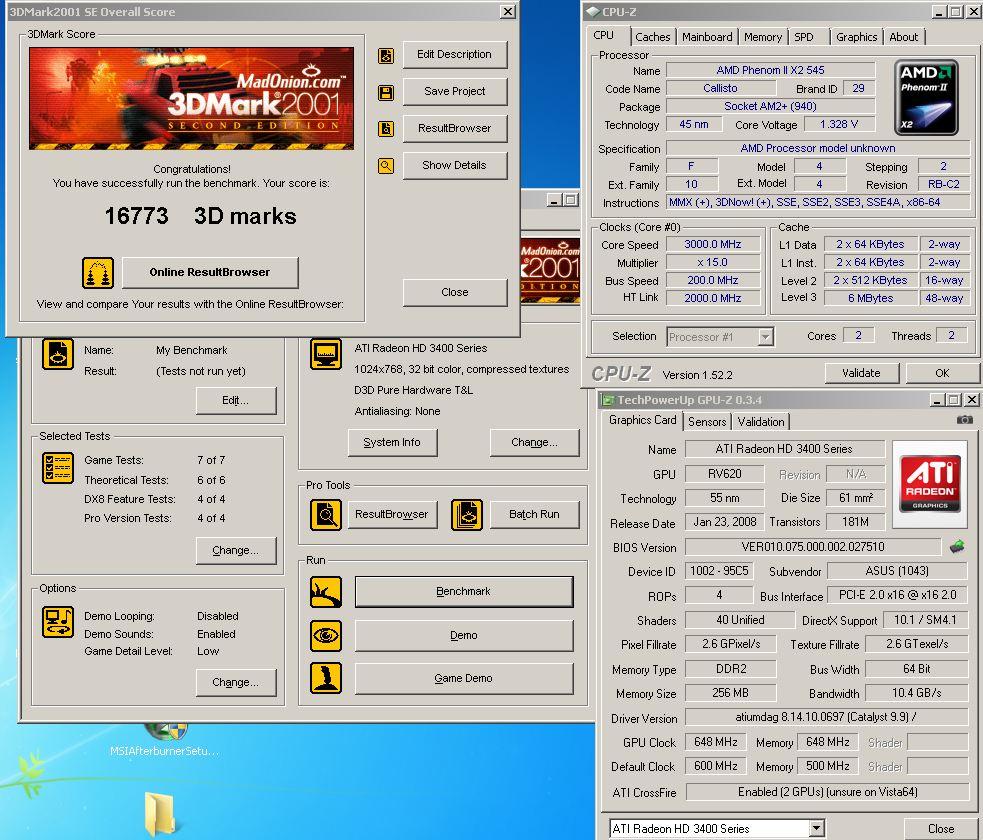The image size is (983, 840).
Task: Click Change... for display settings
Action: (534, 443)
